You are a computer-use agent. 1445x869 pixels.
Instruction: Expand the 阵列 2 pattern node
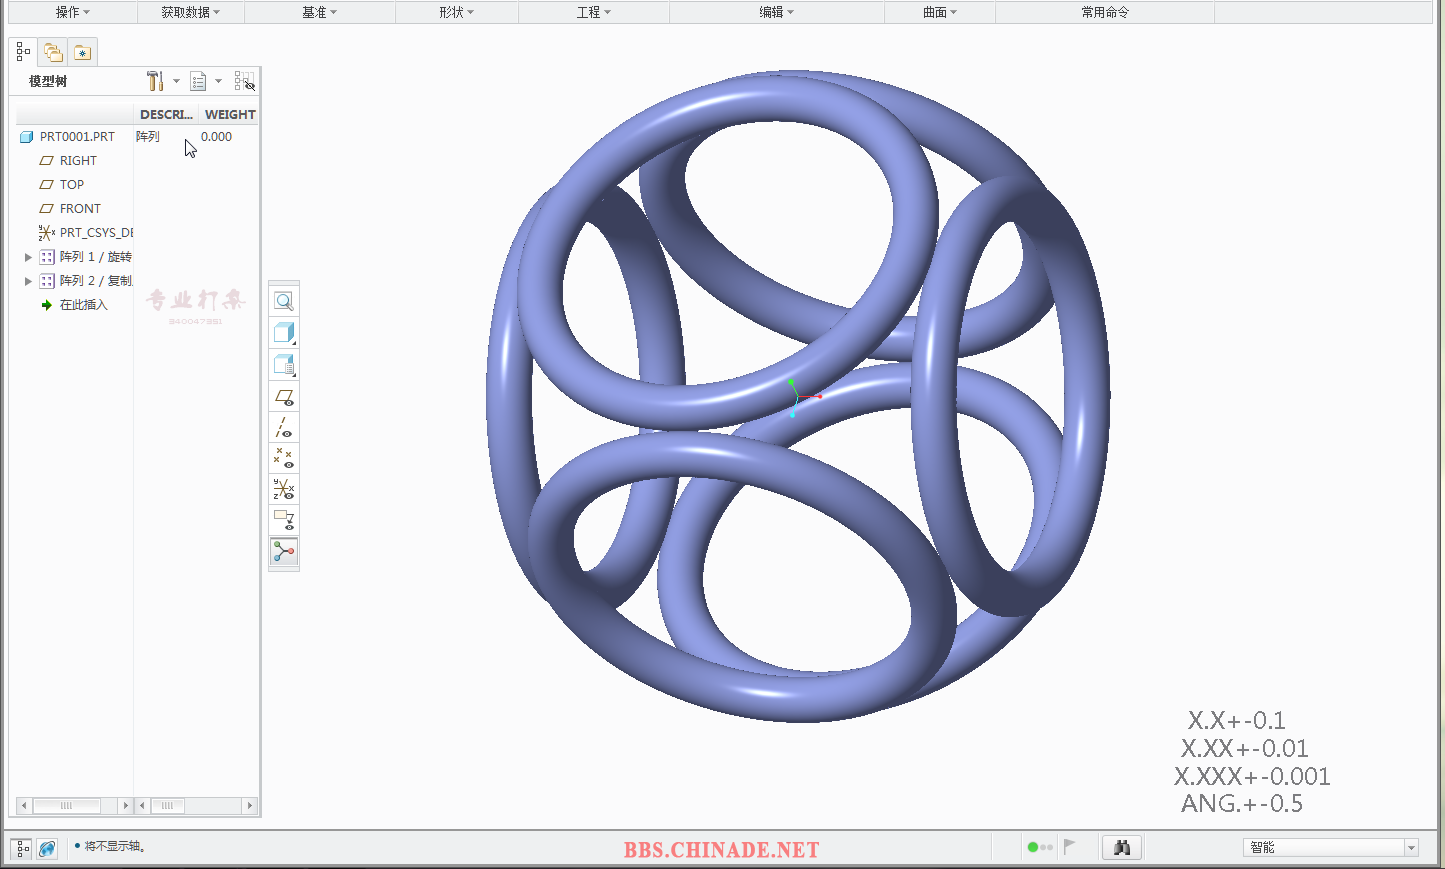coord(28,281)
